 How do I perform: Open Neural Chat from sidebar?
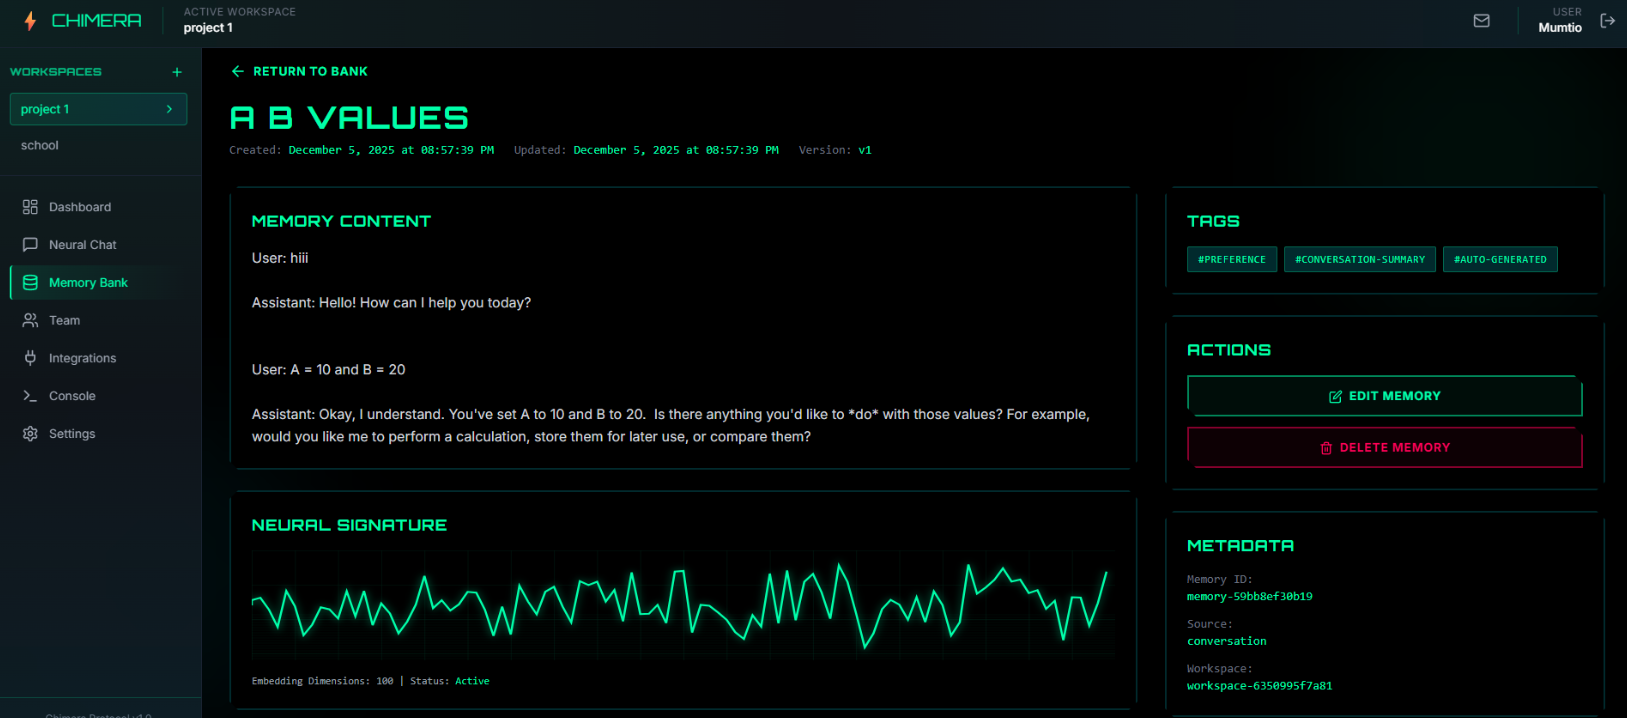tap(100, 245)
